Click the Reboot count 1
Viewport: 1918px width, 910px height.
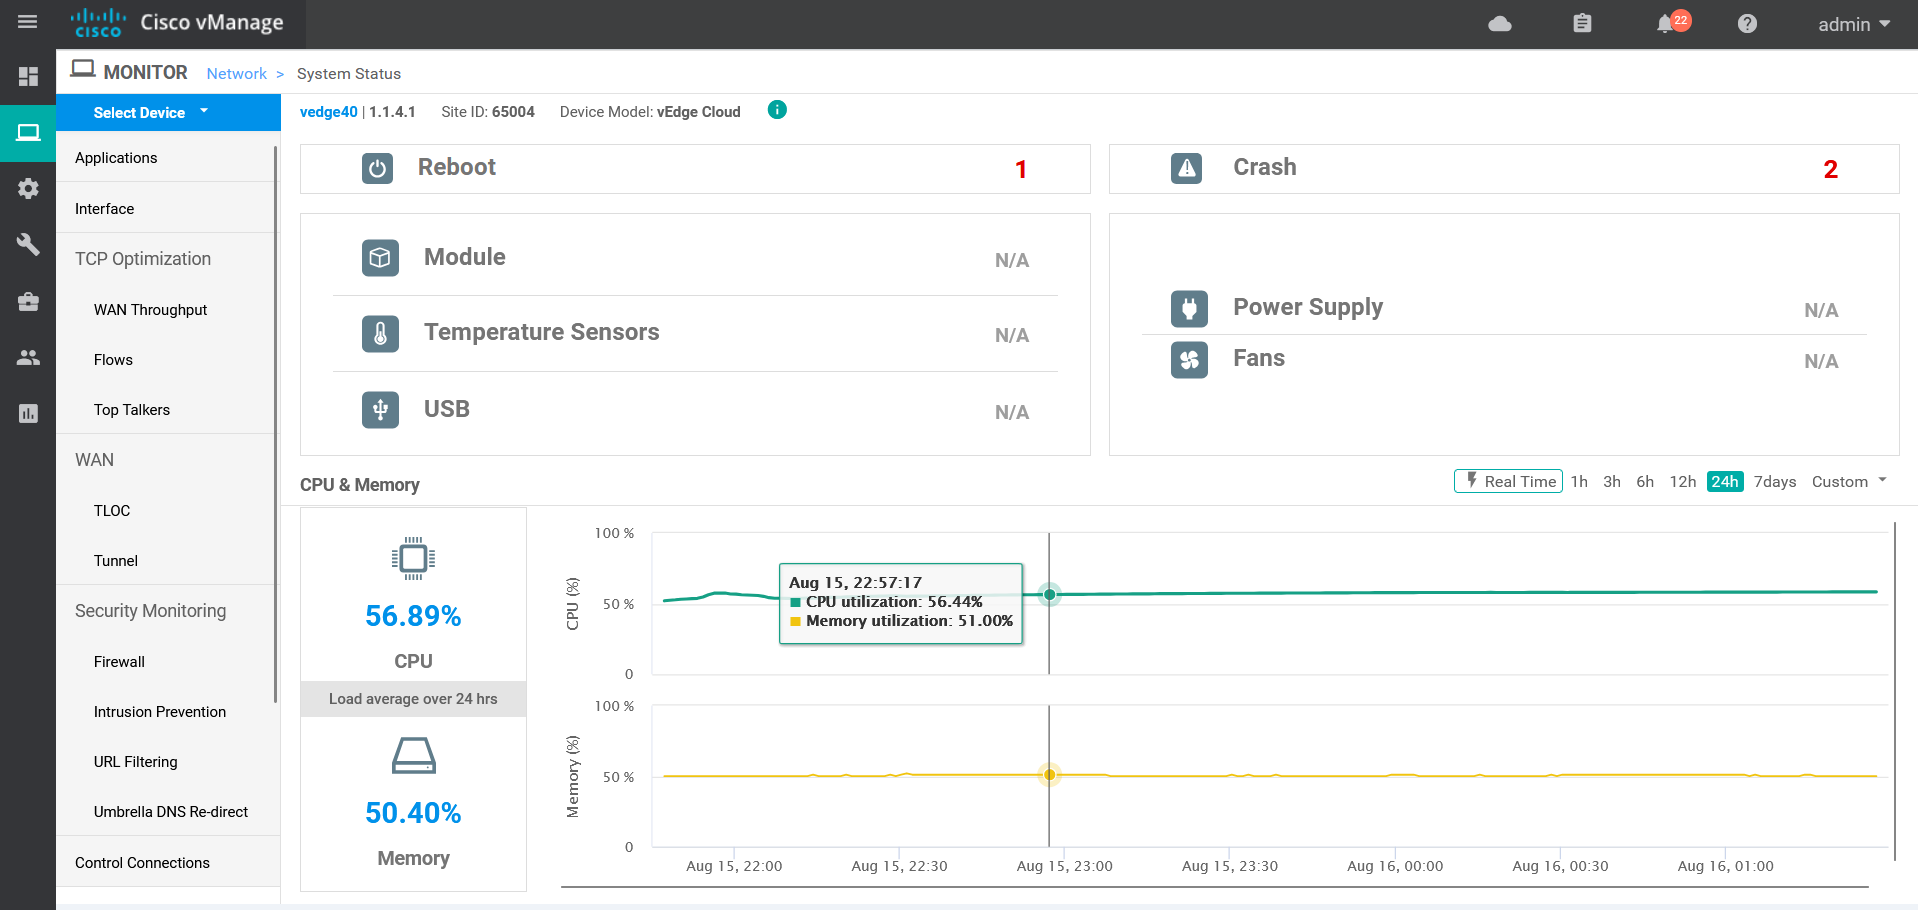pyautogui.click(x=1021, y=169)
